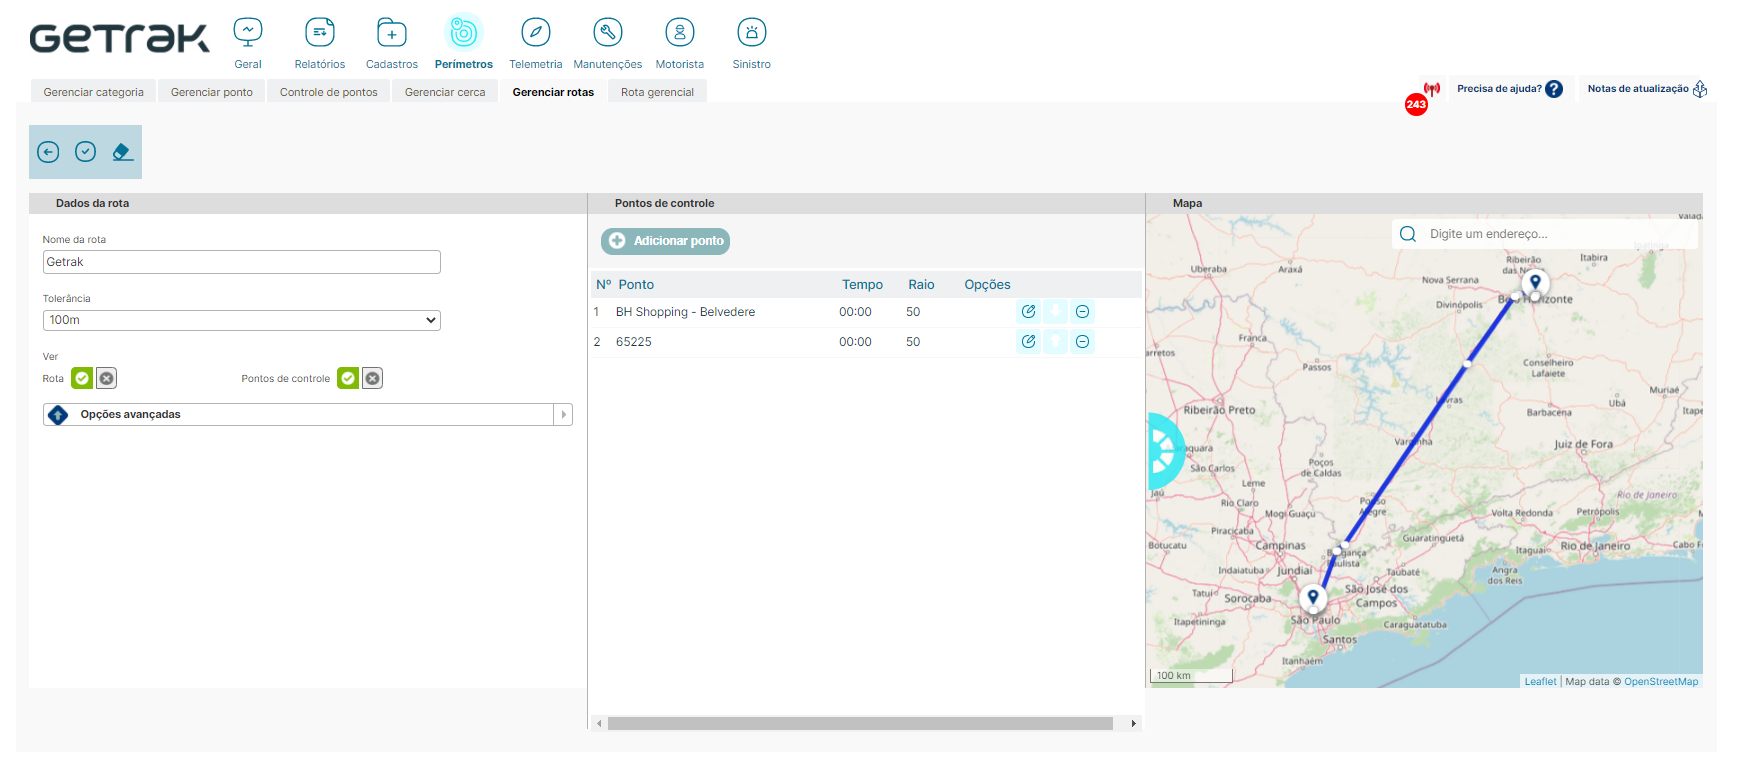Move the 65225 point up

(1055, 342)
